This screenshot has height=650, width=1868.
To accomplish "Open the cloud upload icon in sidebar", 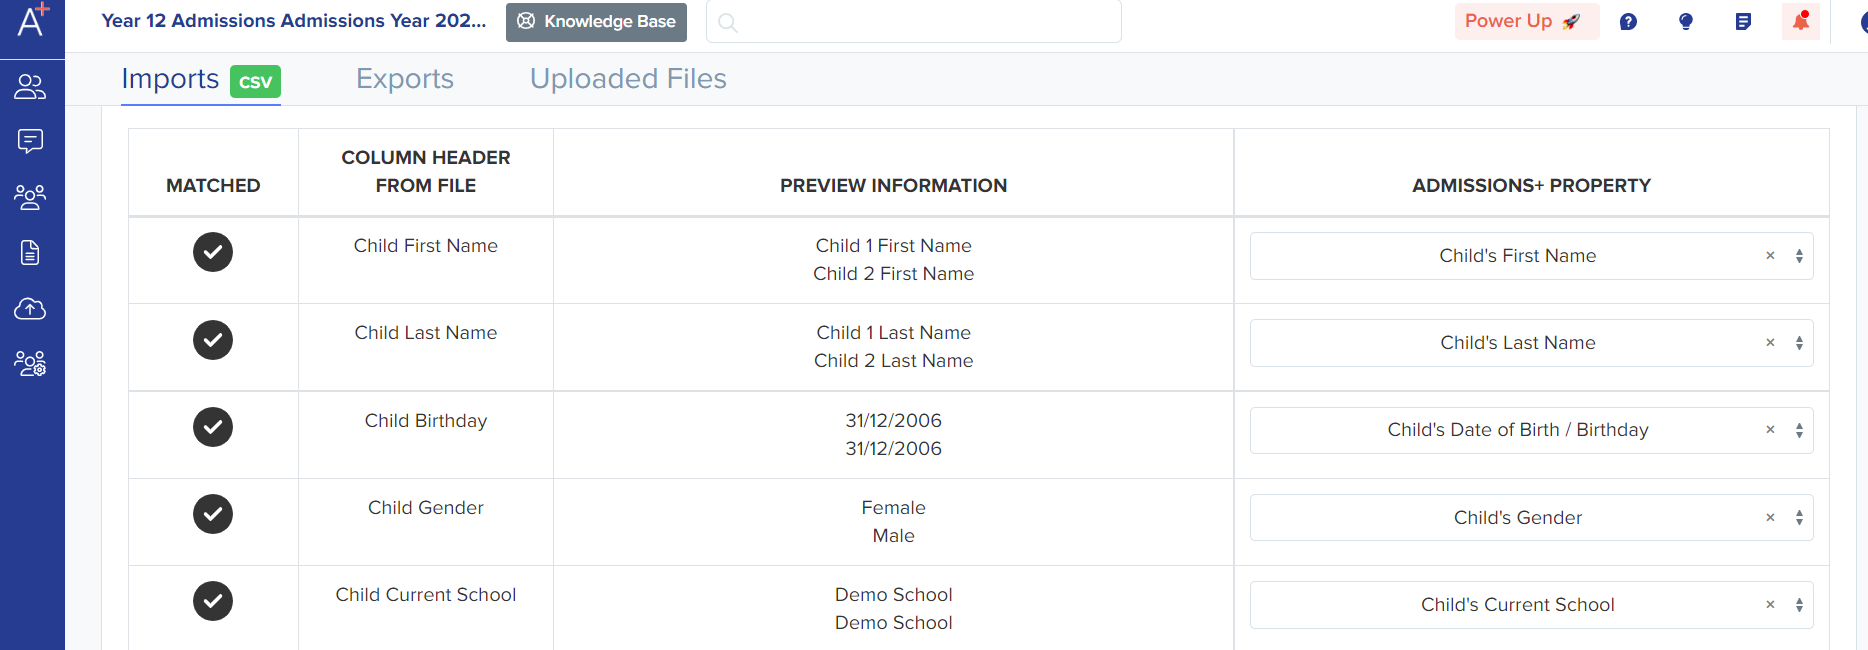I will (x=30, y=308).
